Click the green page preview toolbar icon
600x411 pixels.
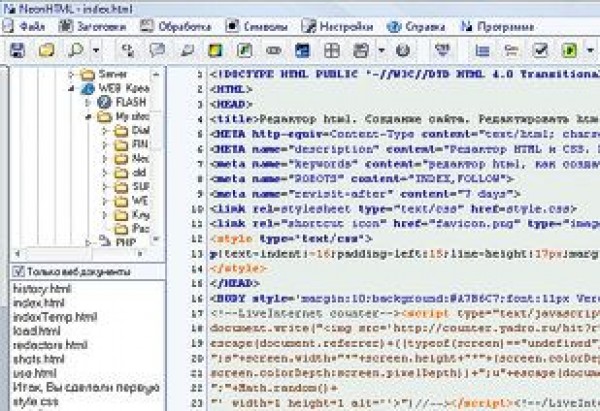(x=569, y=50)
